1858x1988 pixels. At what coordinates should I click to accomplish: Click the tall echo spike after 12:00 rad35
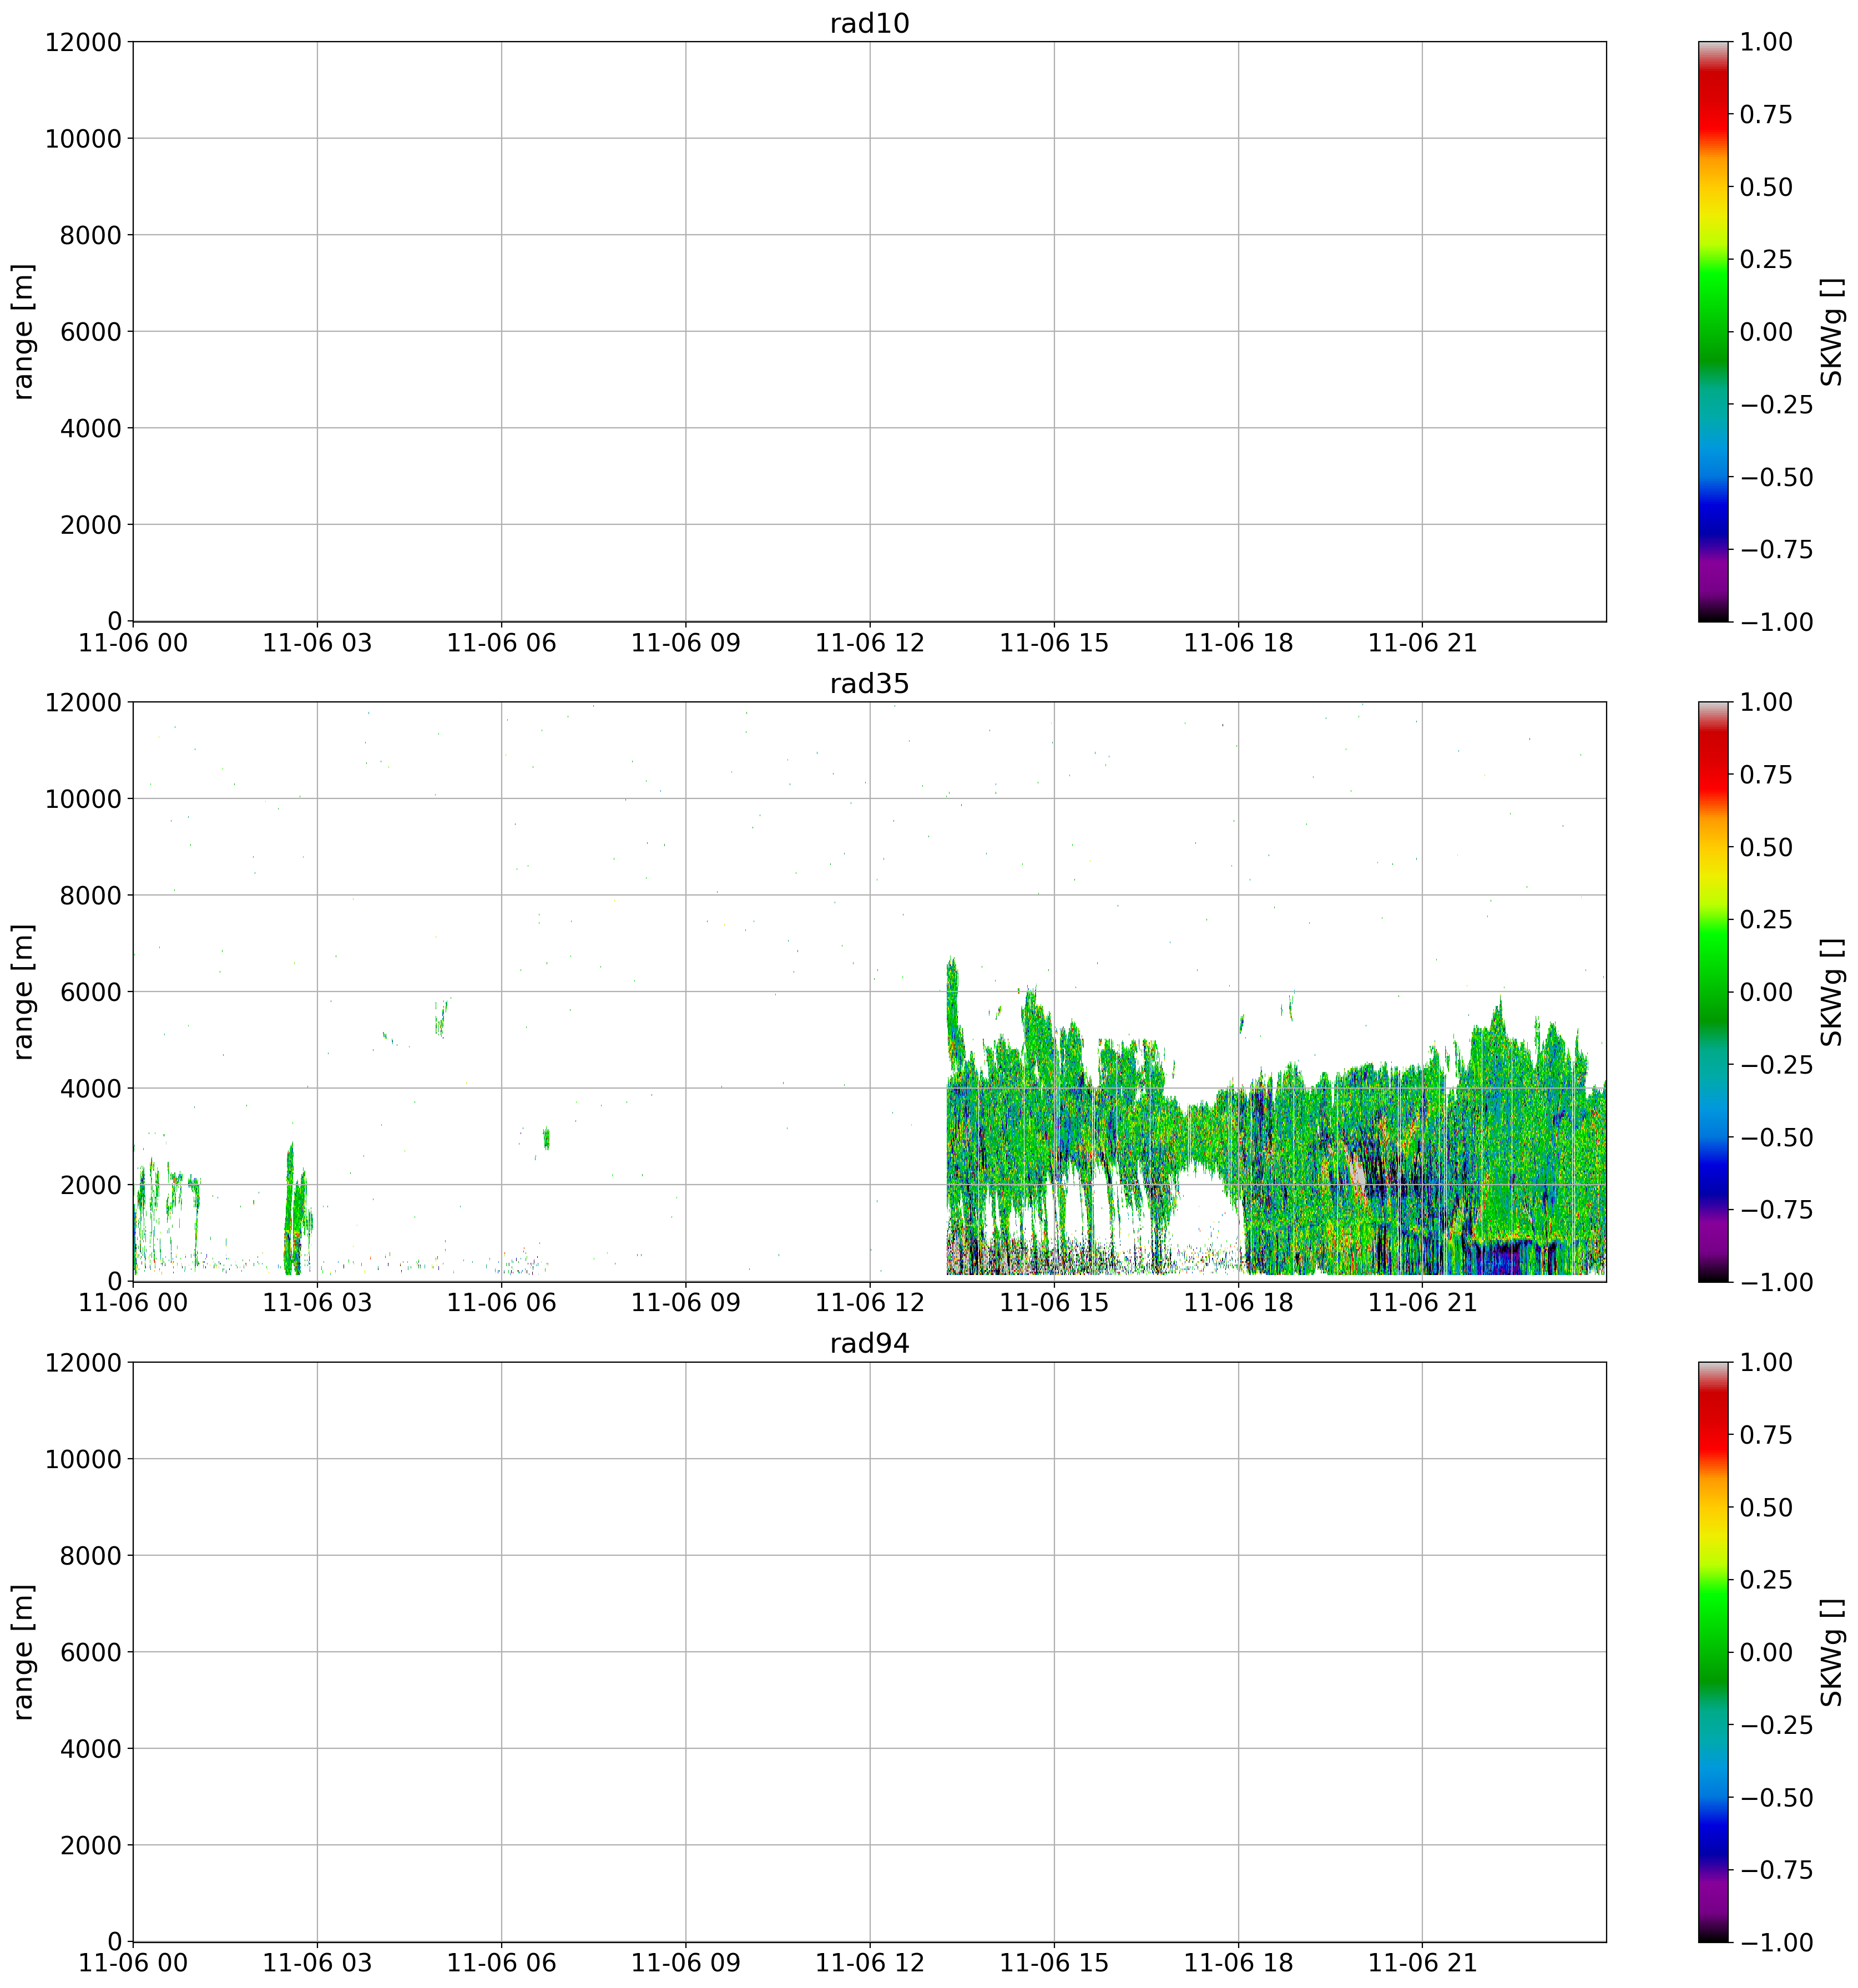pos(952,1000)
